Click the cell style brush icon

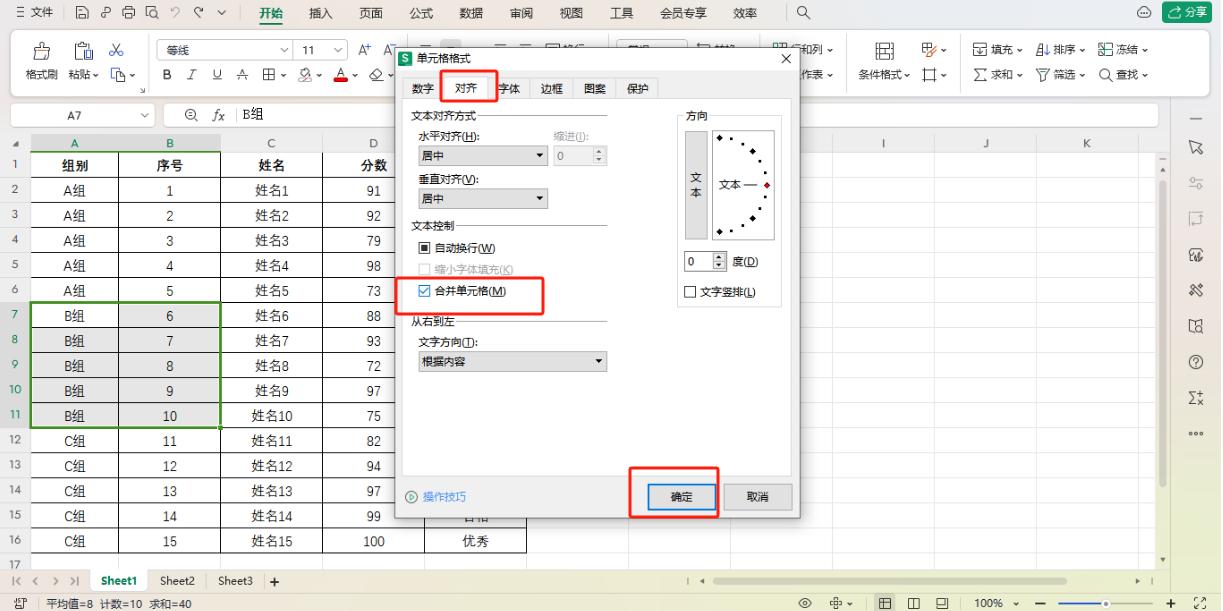coord(927,50)
